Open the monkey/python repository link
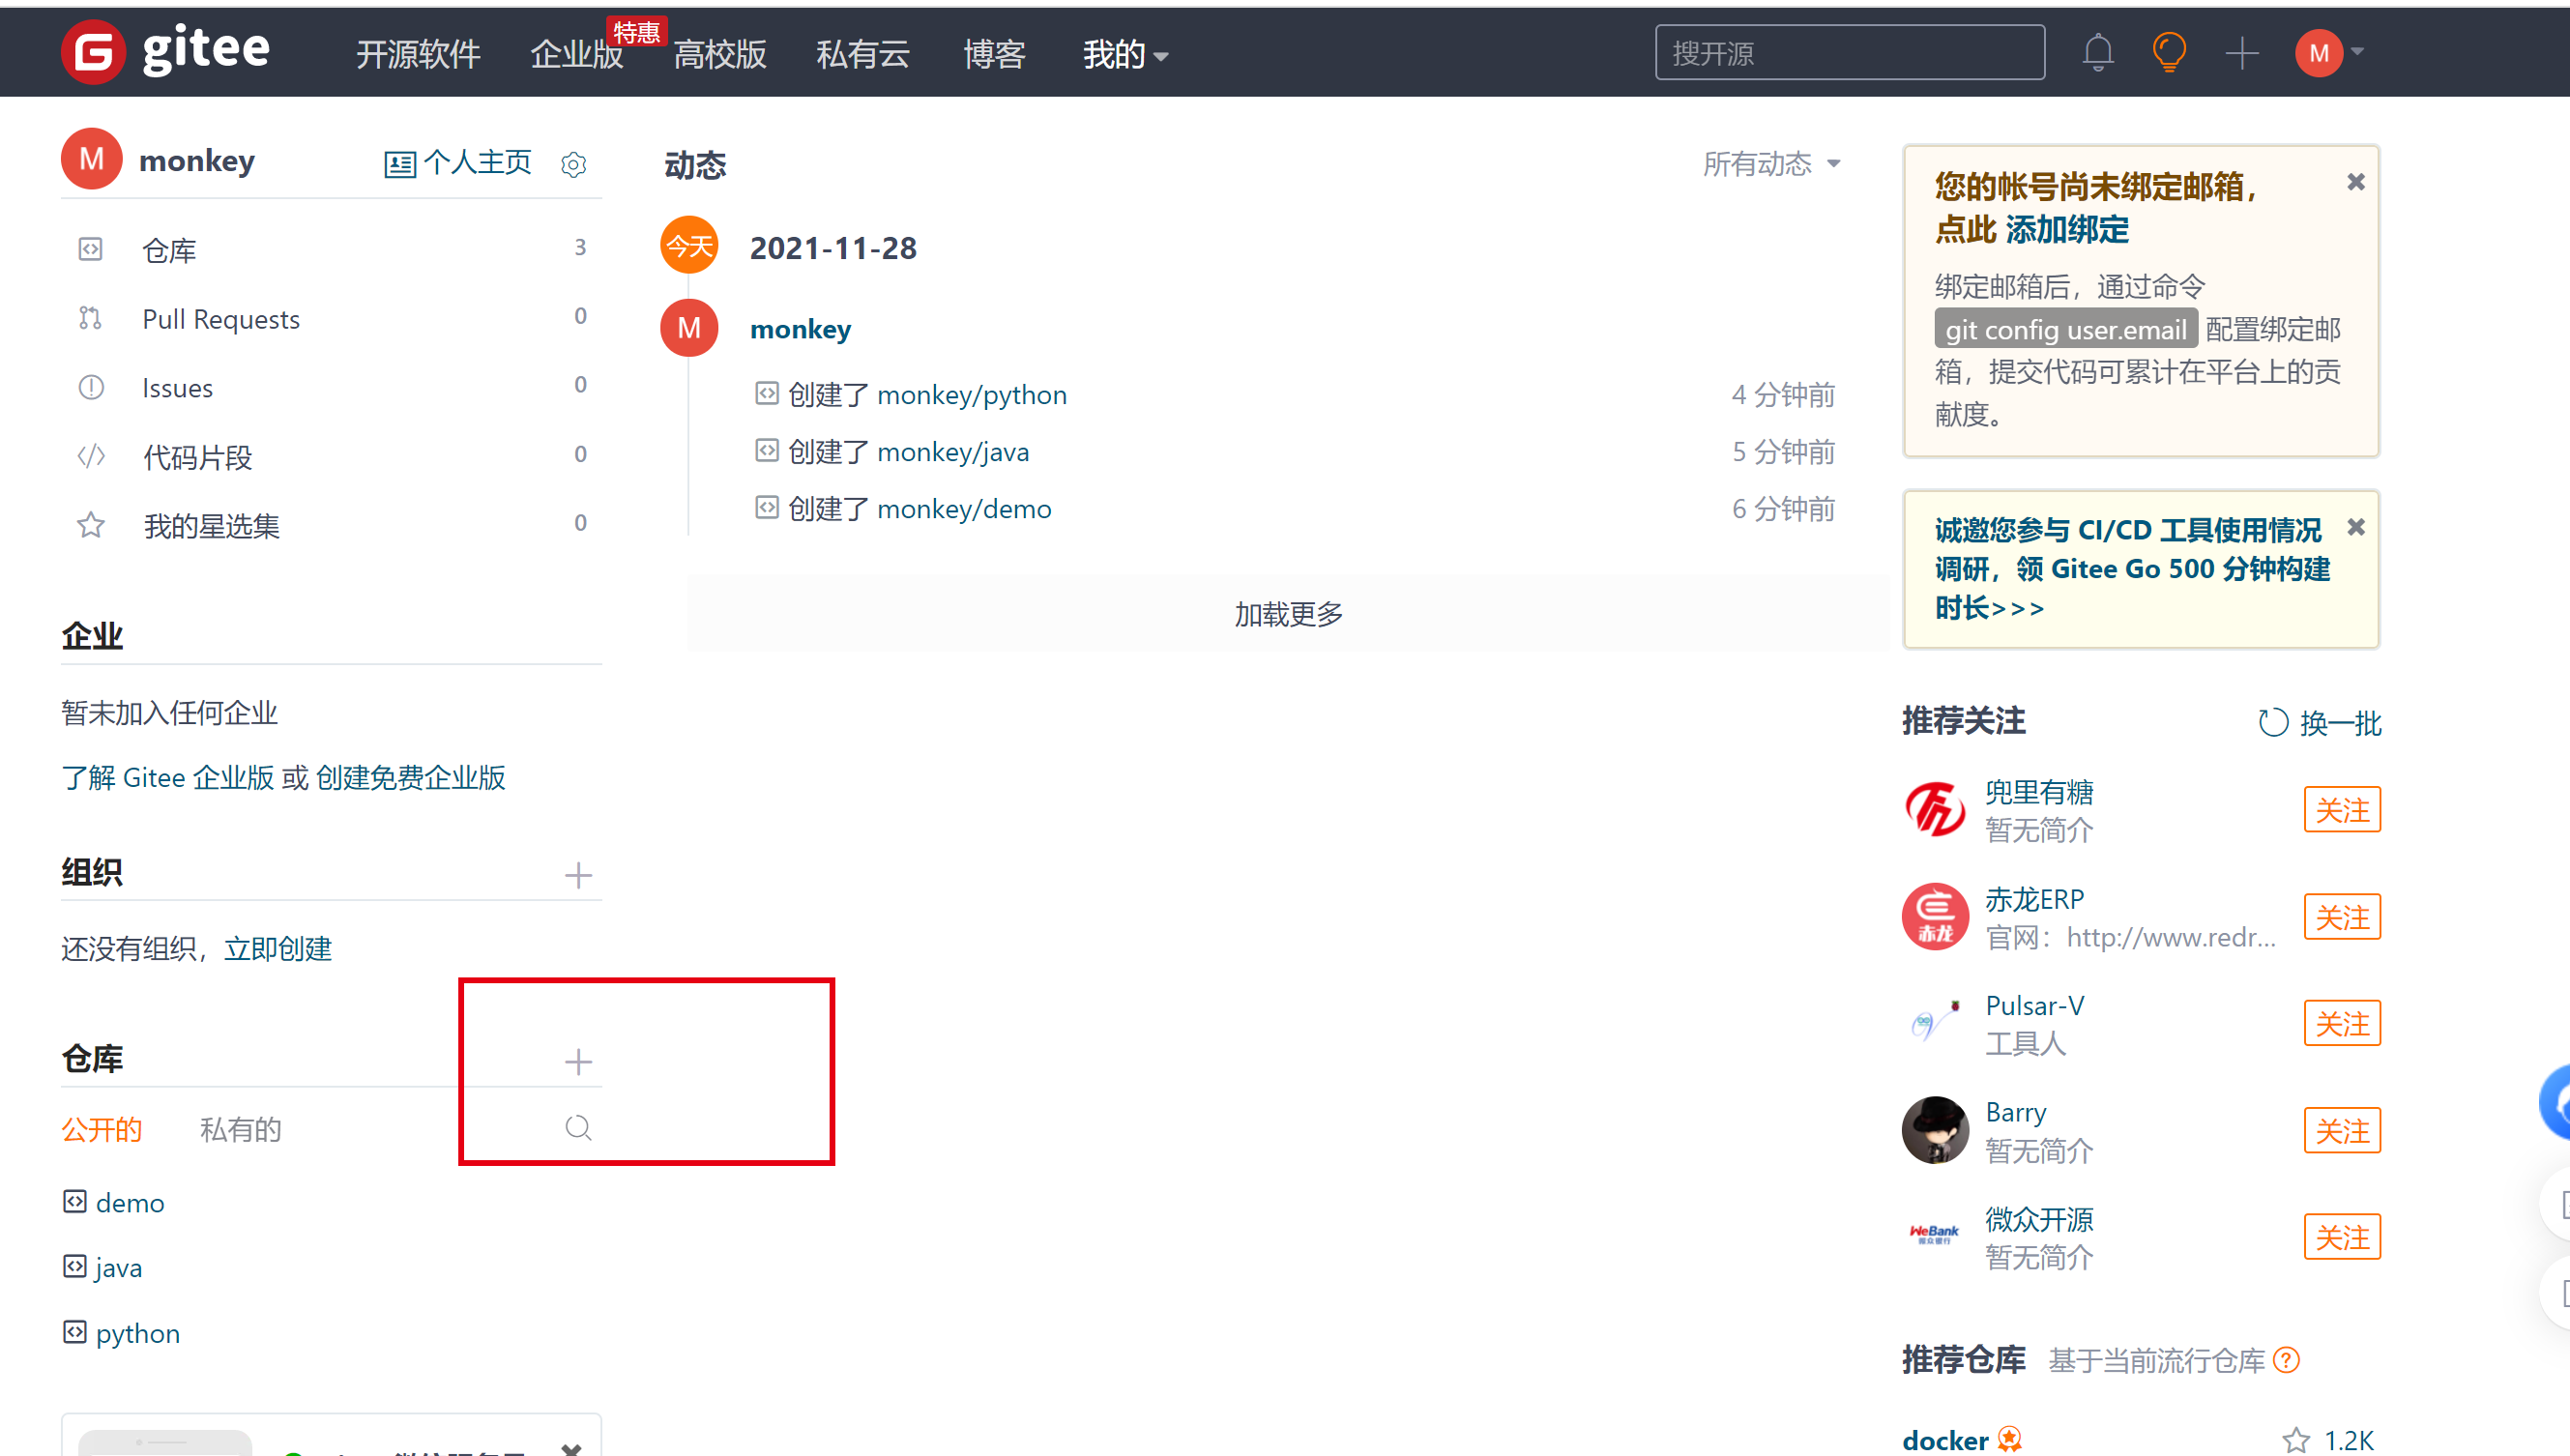Image resolution: width=2570 pixels, height=1456 pixels. pyautogui.click(x=971, y=395)
